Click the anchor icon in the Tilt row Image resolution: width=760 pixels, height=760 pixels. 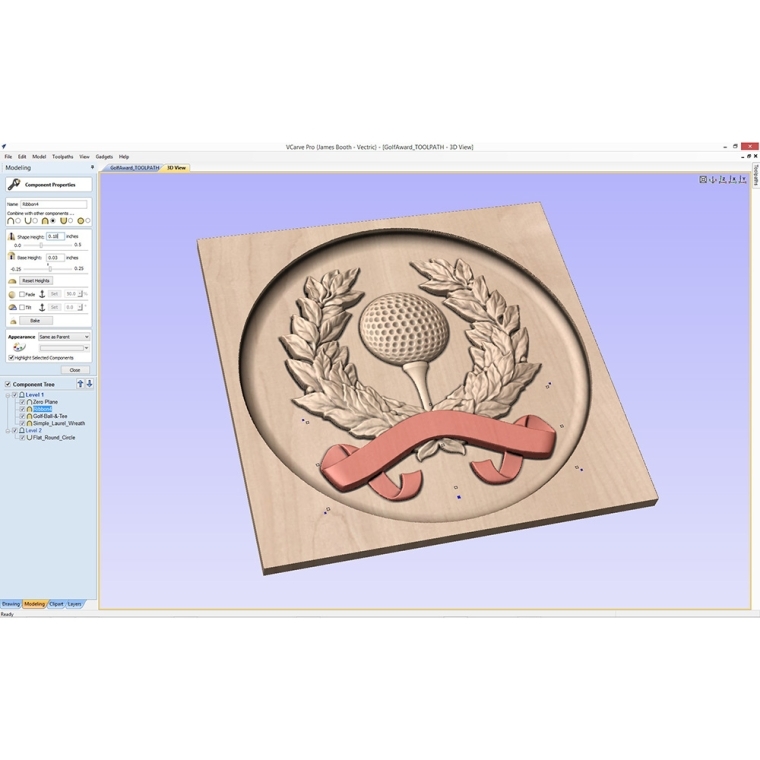point(42,307)
